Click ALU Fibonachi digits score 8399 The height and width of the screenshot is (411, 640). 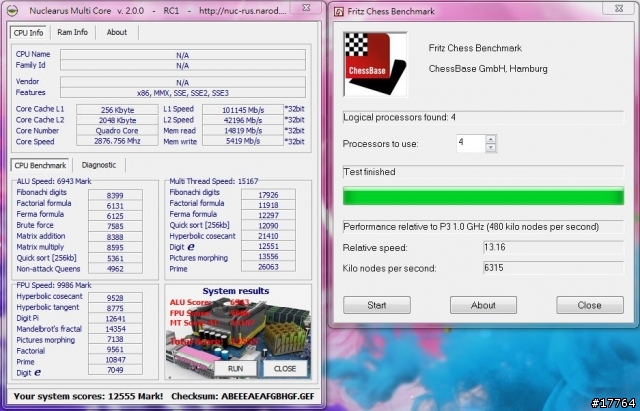[x=115, y=195]
